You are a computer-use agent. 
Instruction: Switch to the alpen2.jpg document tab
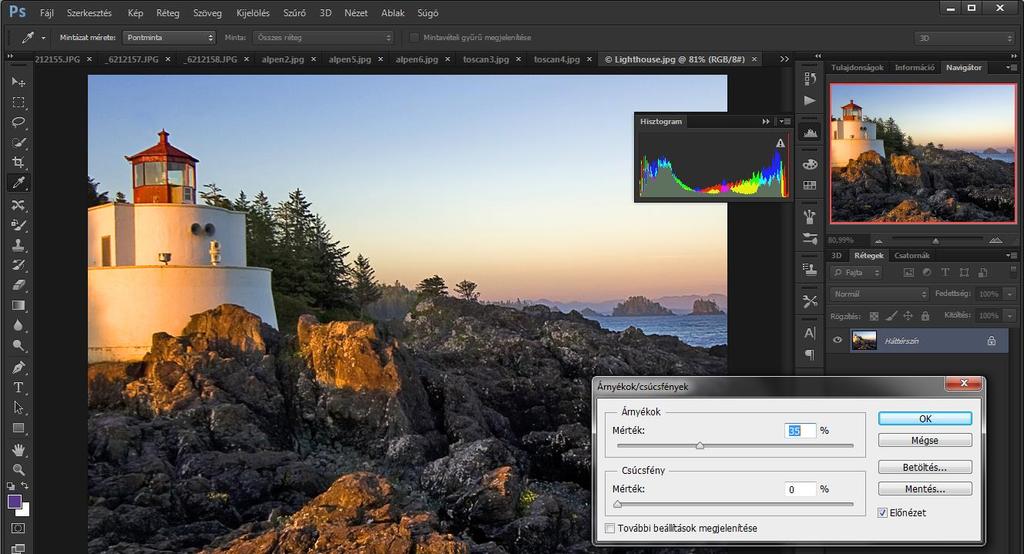(x=283, y=59)
